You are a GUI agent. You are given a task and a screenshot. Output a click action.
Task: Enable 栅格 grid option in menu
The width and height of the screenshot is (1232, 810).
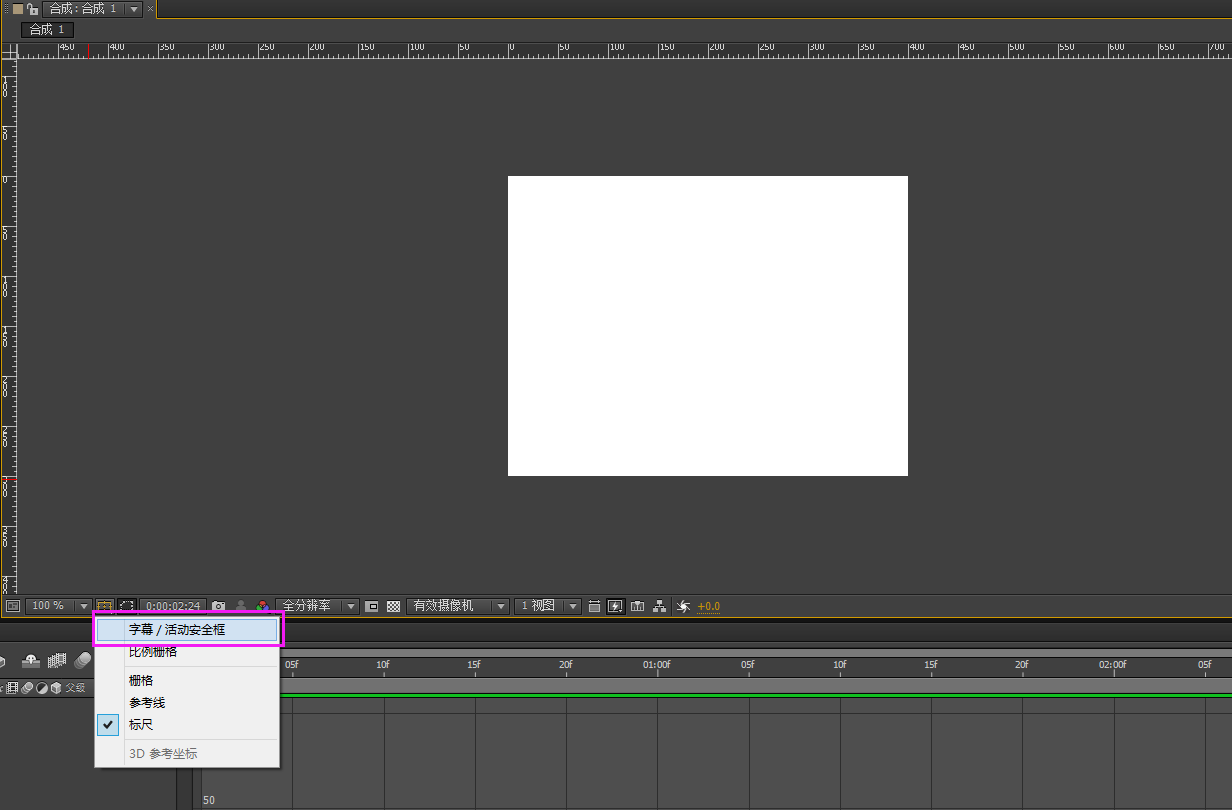[141, 680]
